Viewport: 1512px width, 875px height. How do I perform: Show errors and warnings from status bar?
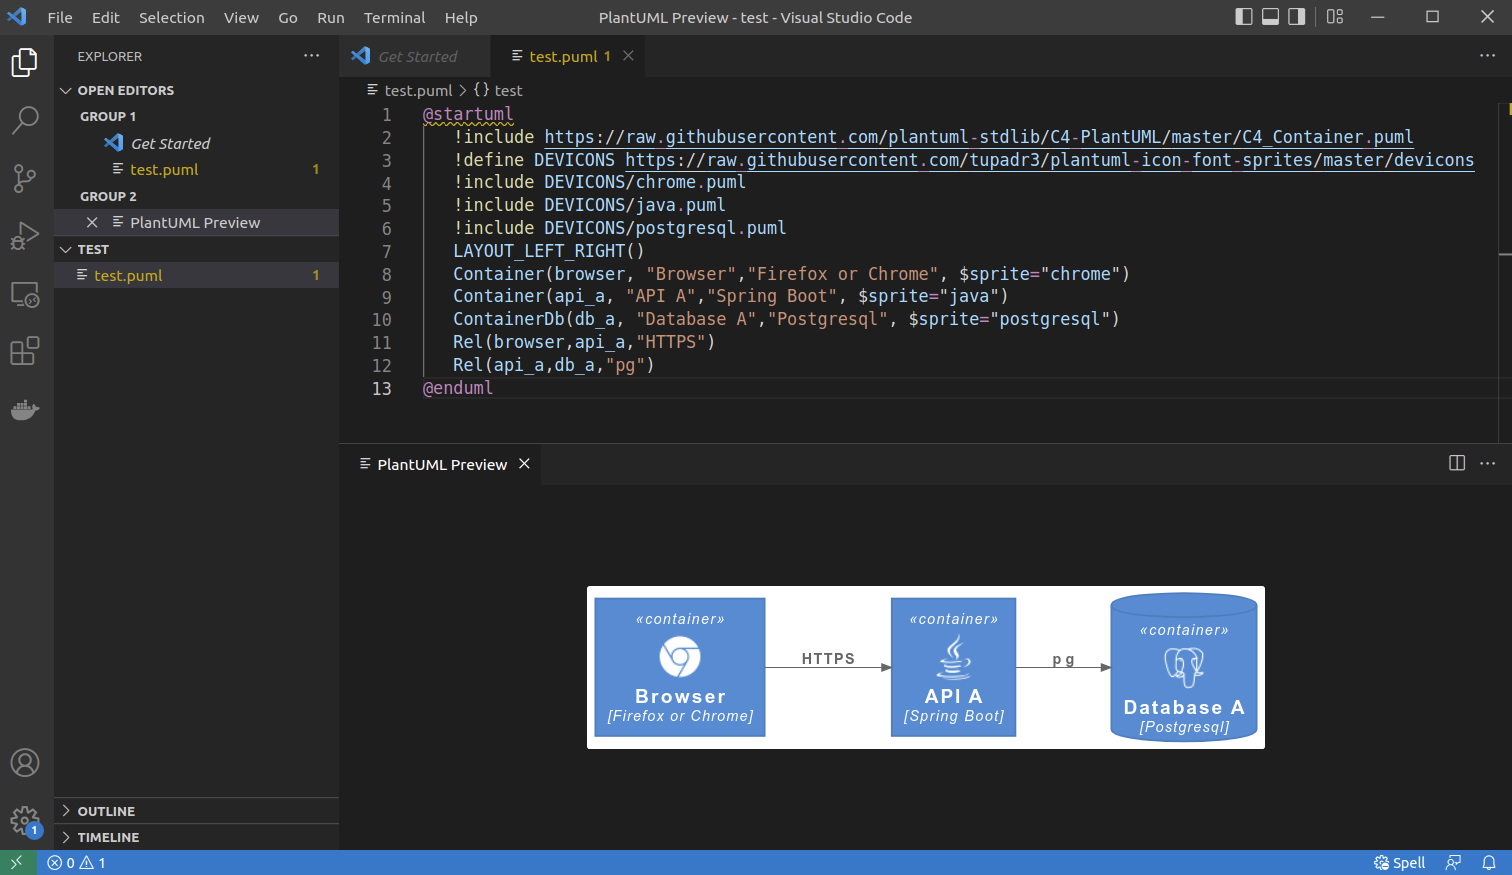click(77, 863)
